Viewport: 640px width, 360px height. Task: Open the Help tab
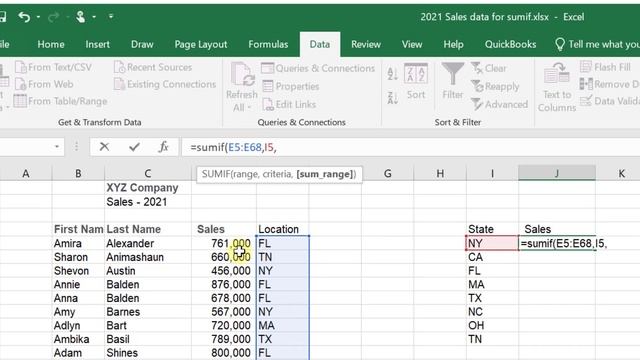[x=453, y=44]
